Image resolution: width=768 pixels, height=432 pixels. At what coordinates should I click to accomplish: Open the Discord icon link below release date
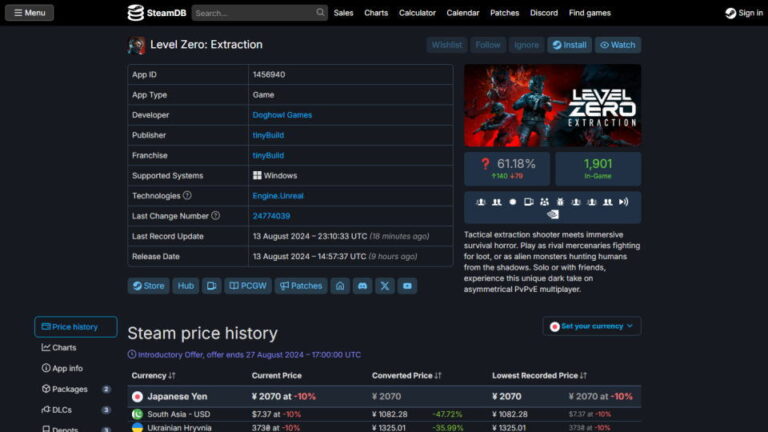click(361, 285)
